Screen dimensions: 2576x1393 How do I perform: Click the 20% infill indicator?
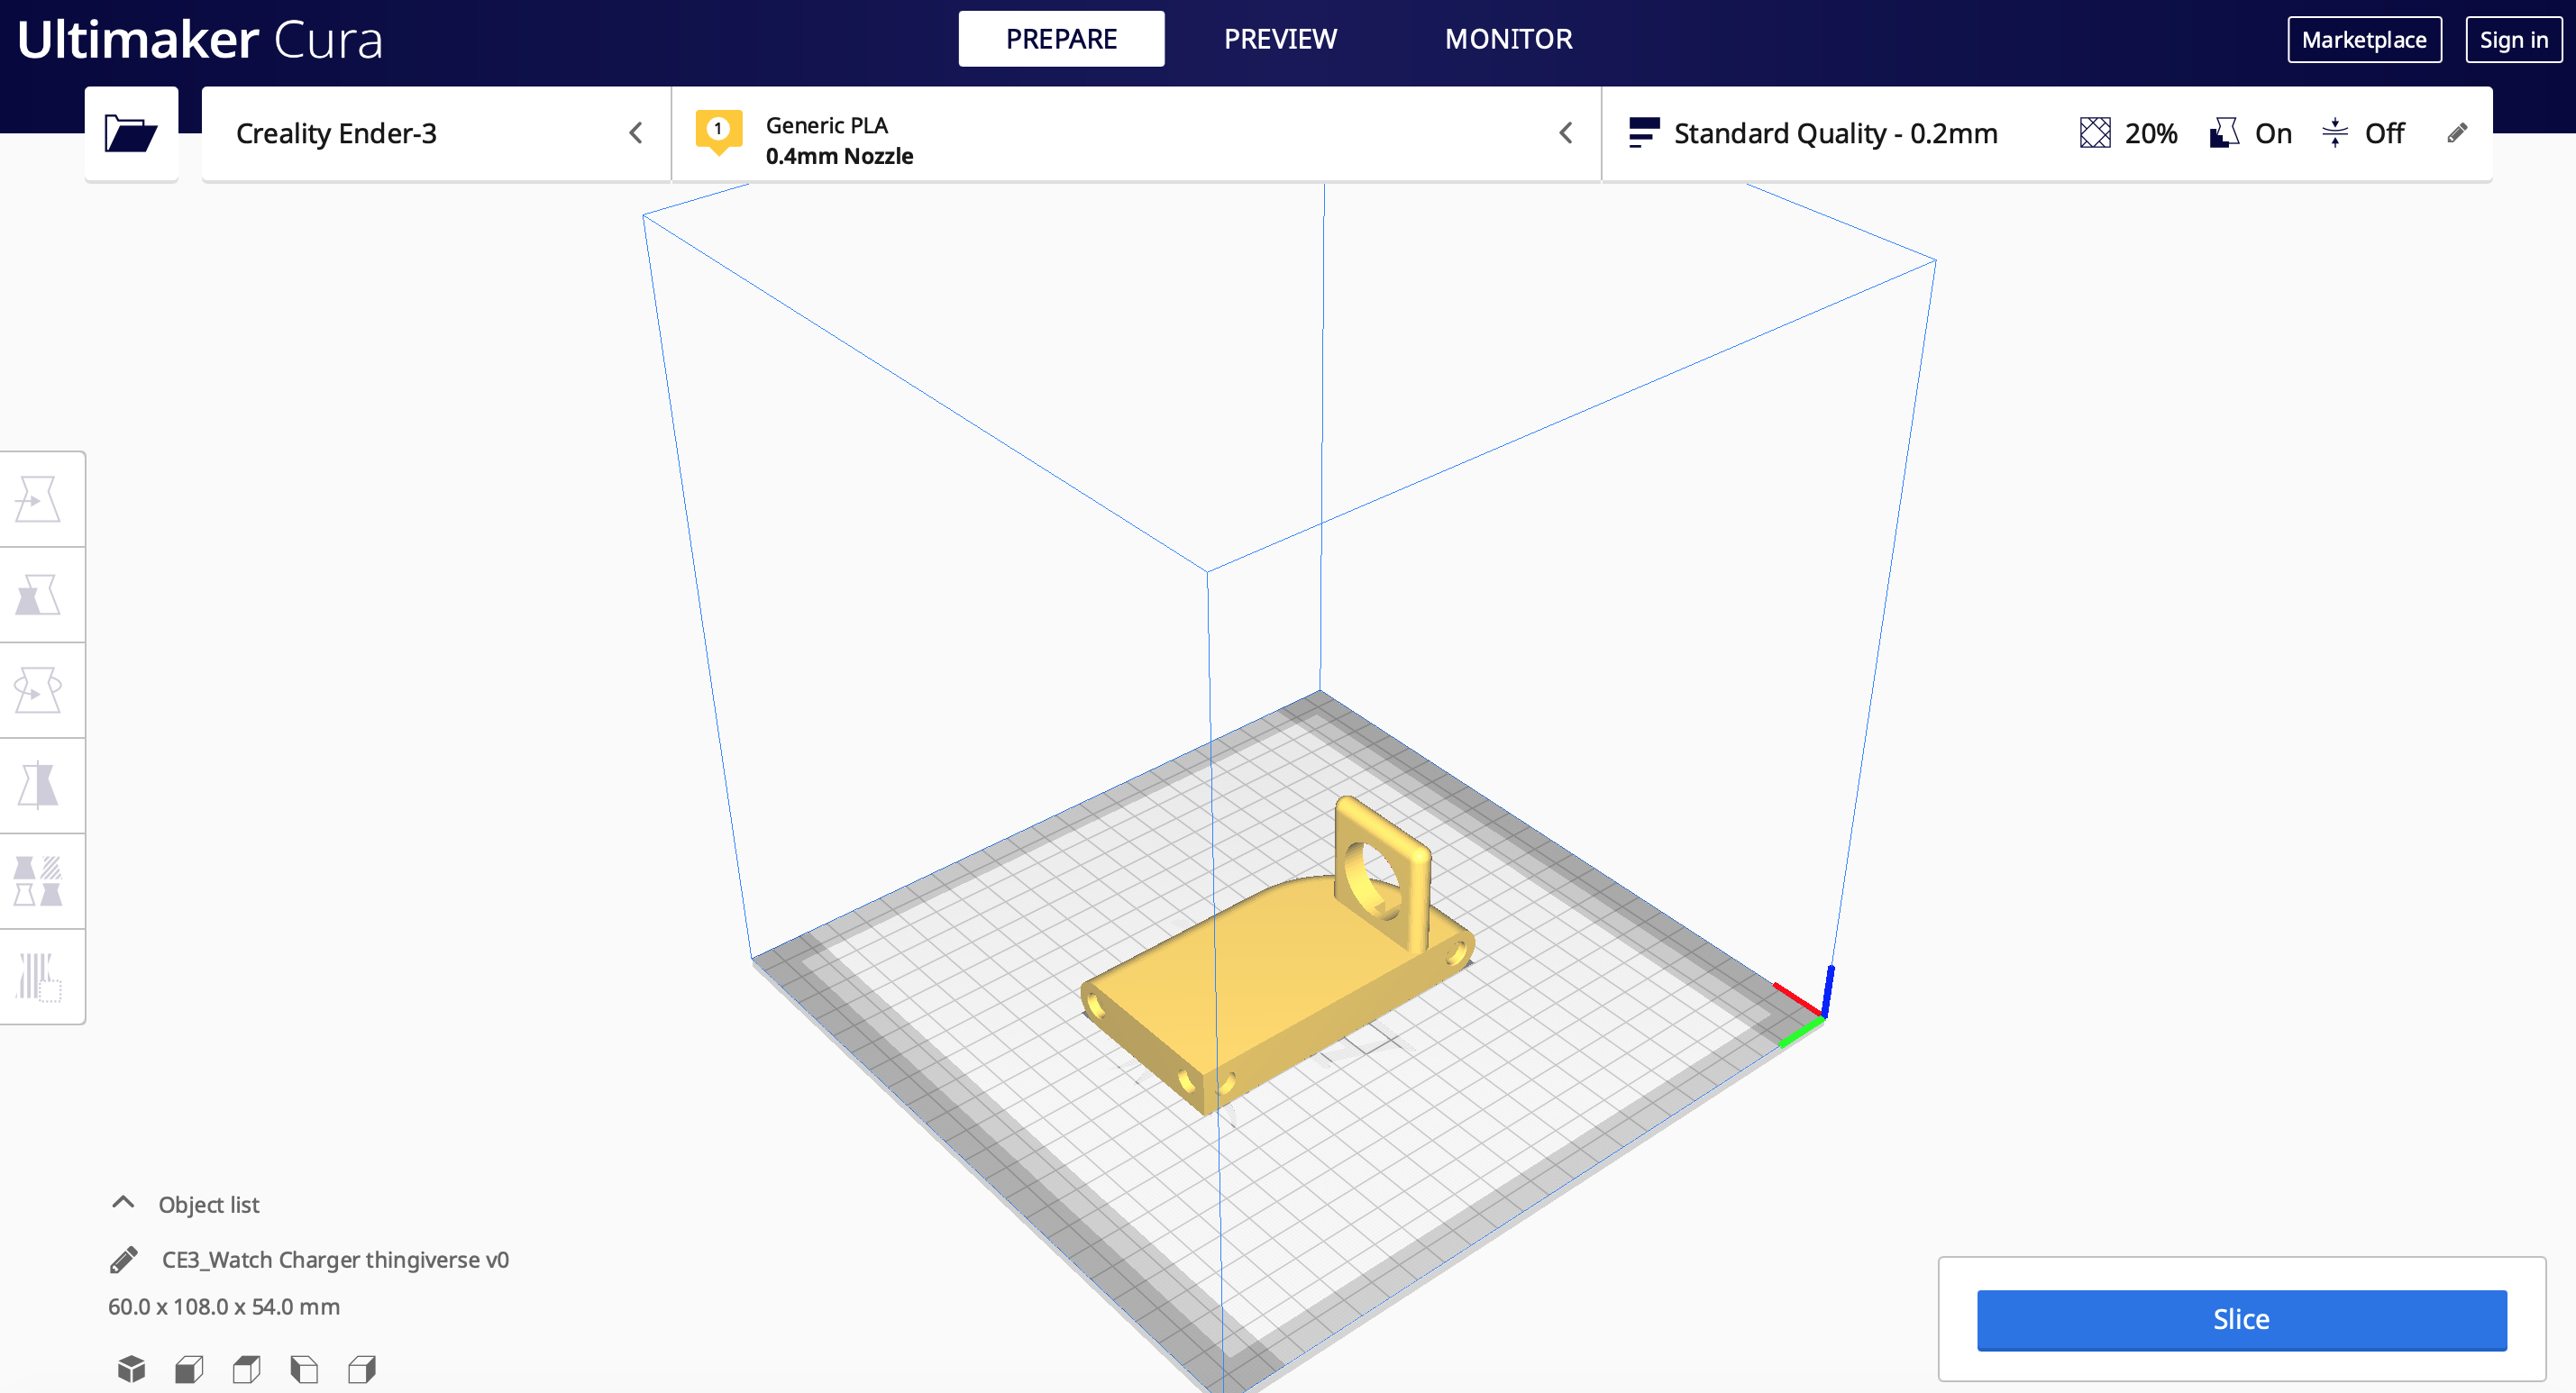pos(2128,133)
